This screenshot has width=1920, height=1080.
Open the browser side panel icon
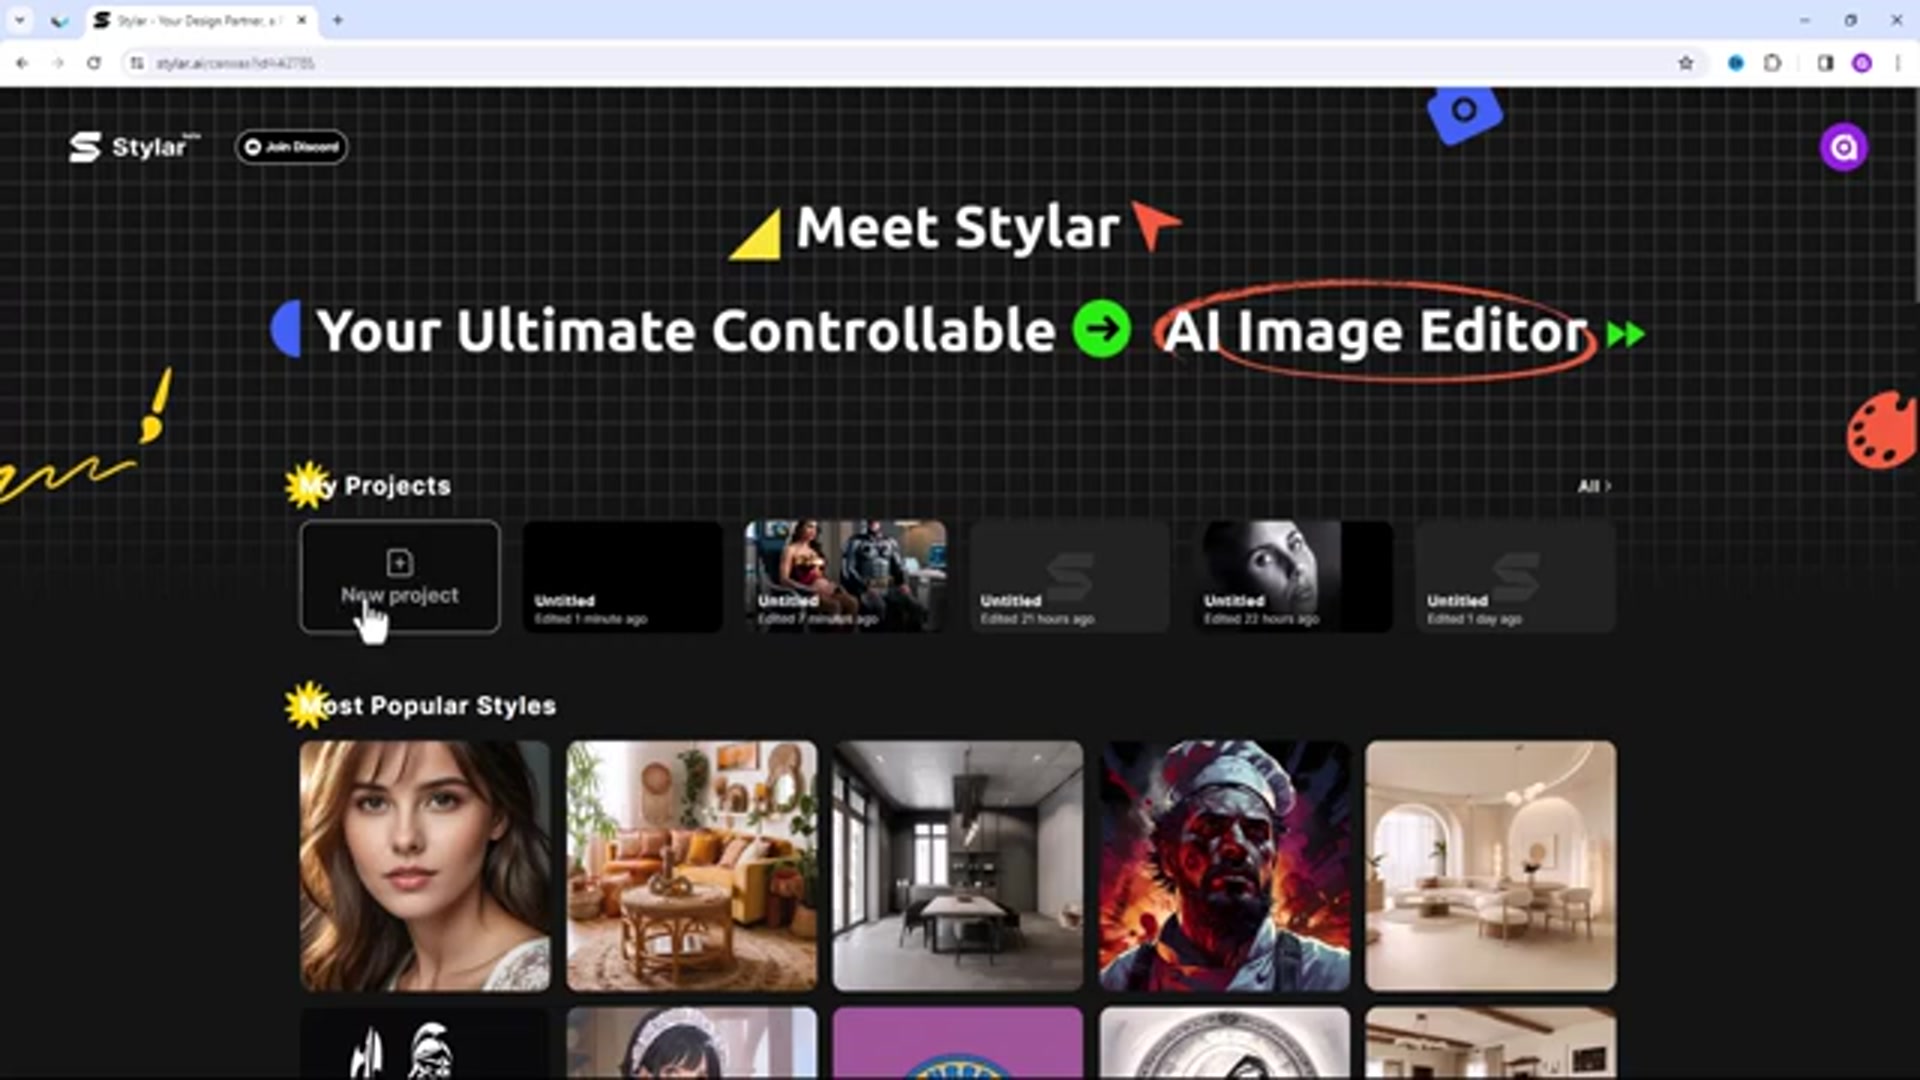[1825, 63]
